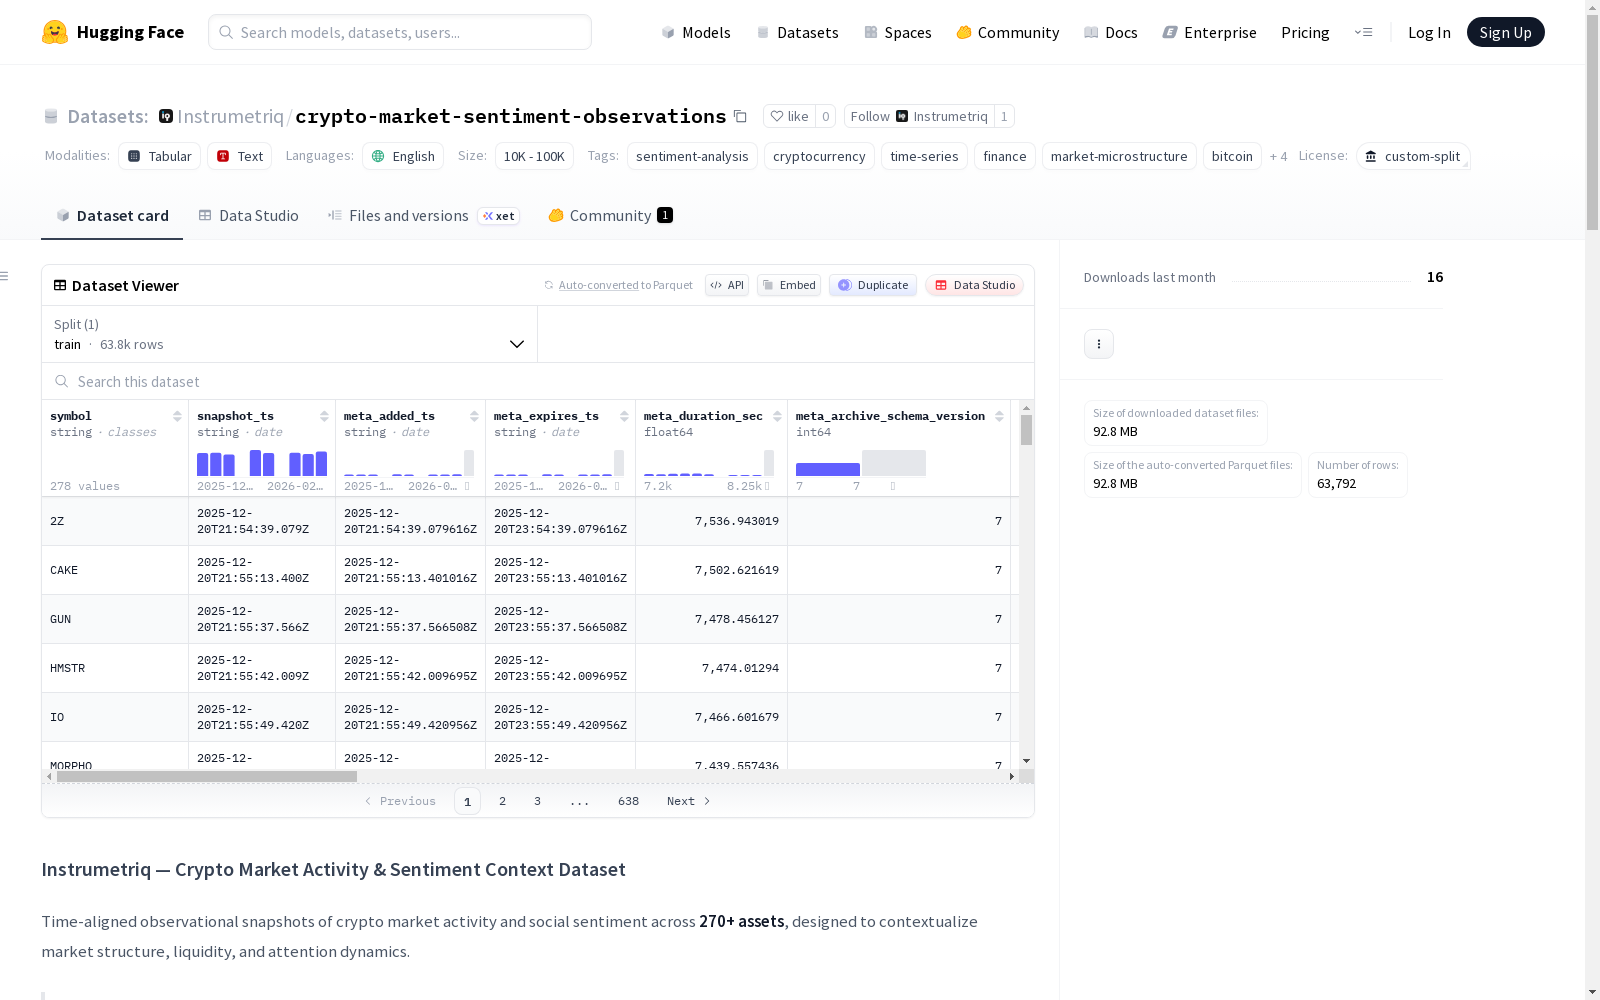Viewport: 1600px width, 1000px height.
Task: Focus the Search this dataset field
Action: [x=538, y=382]
